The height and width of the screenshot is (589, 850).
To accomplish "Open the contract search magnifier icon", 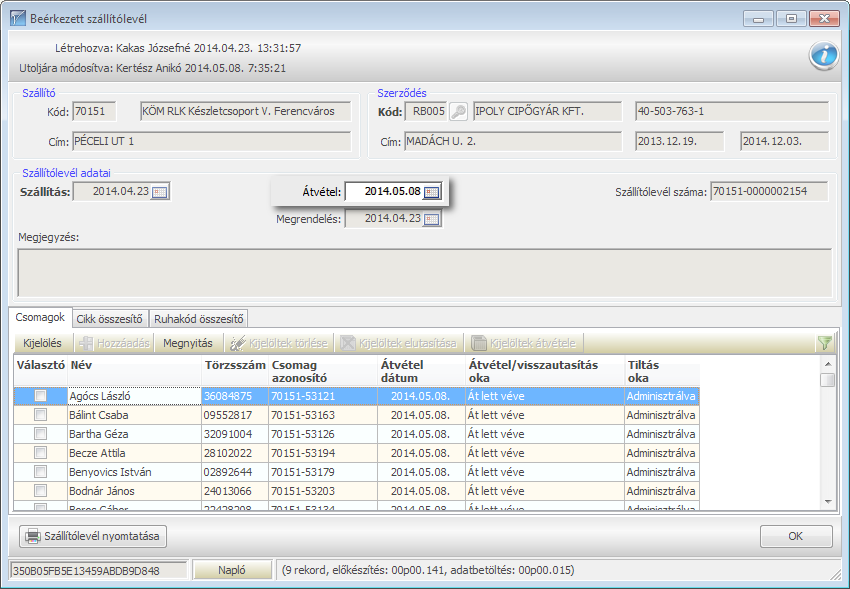I will (x=458, y=112).
